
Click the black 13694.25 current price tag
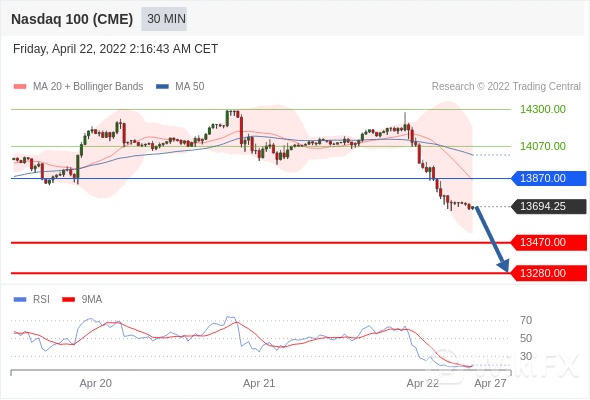549,206
